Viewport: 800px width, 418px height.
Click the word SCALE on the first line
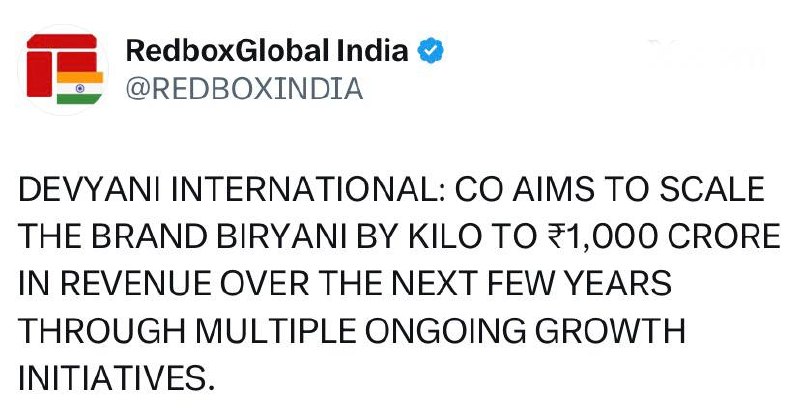(x=712, y=189)
